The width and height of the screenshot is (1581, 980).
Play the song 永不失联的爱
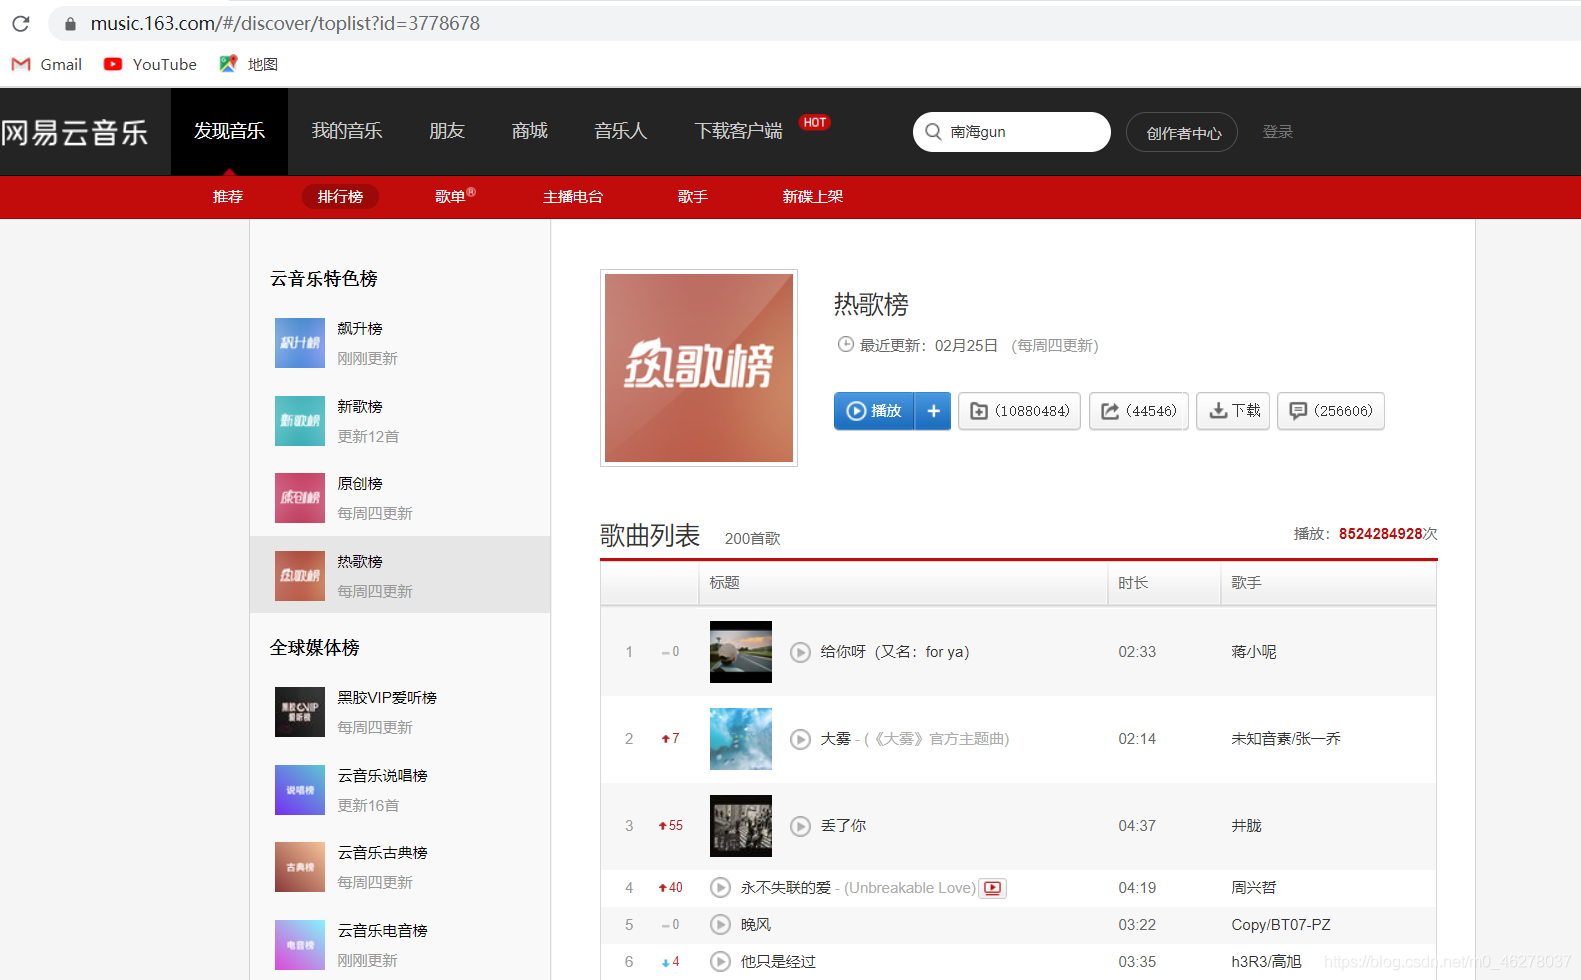[720, 888]
